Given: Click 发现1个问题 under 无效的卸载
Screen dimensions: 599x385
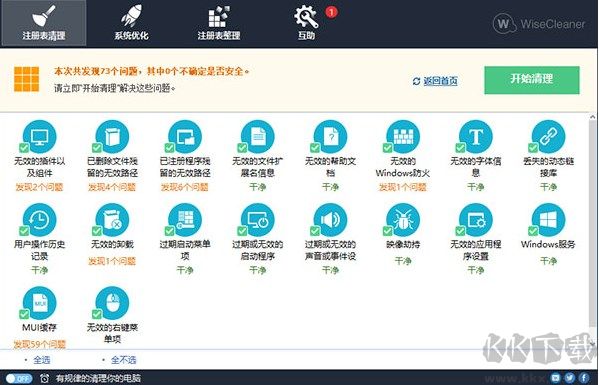Looking at the screenshot, I should [112, 261].
